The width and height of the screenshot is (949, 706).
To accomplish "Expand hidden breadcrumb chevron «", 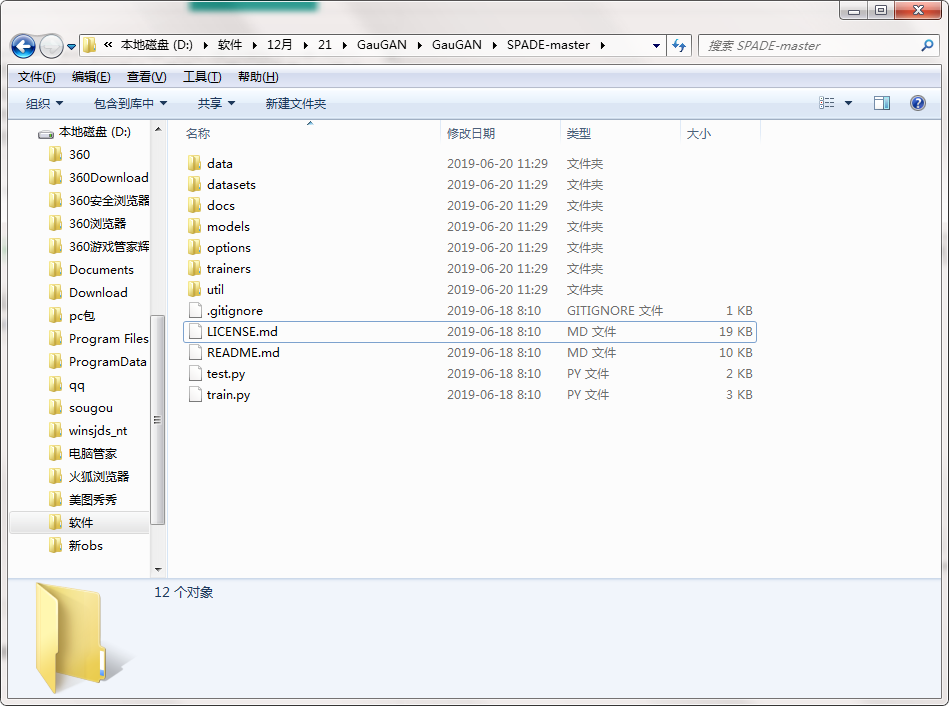I will (108, 45).
